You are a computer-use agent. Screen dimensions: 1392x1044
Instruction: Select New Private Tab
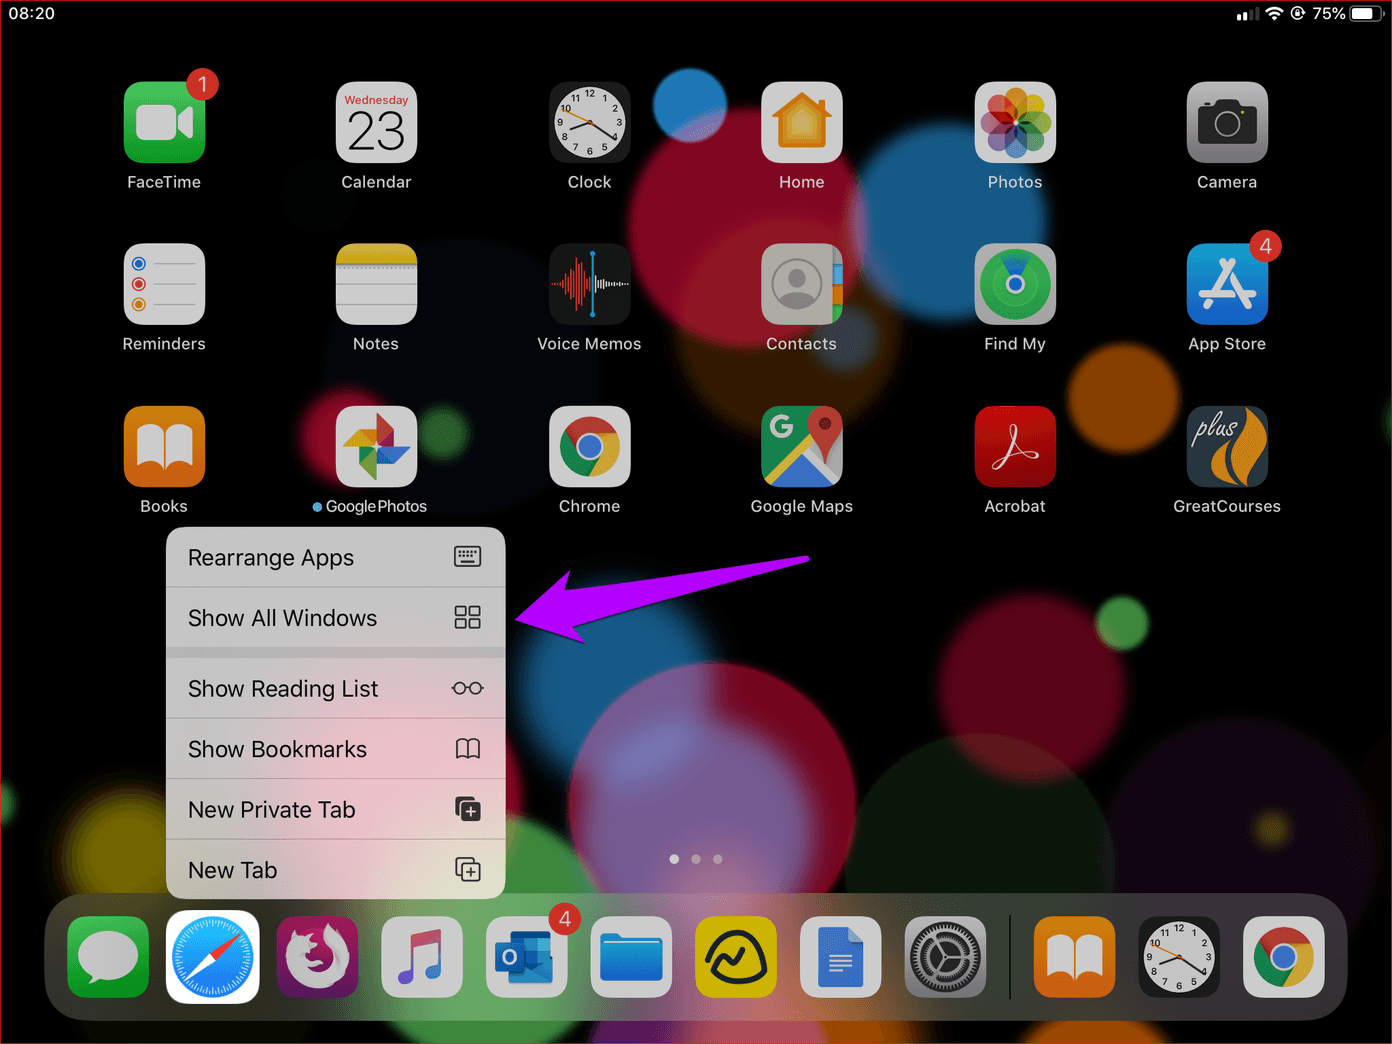click(x=336, y=809)
